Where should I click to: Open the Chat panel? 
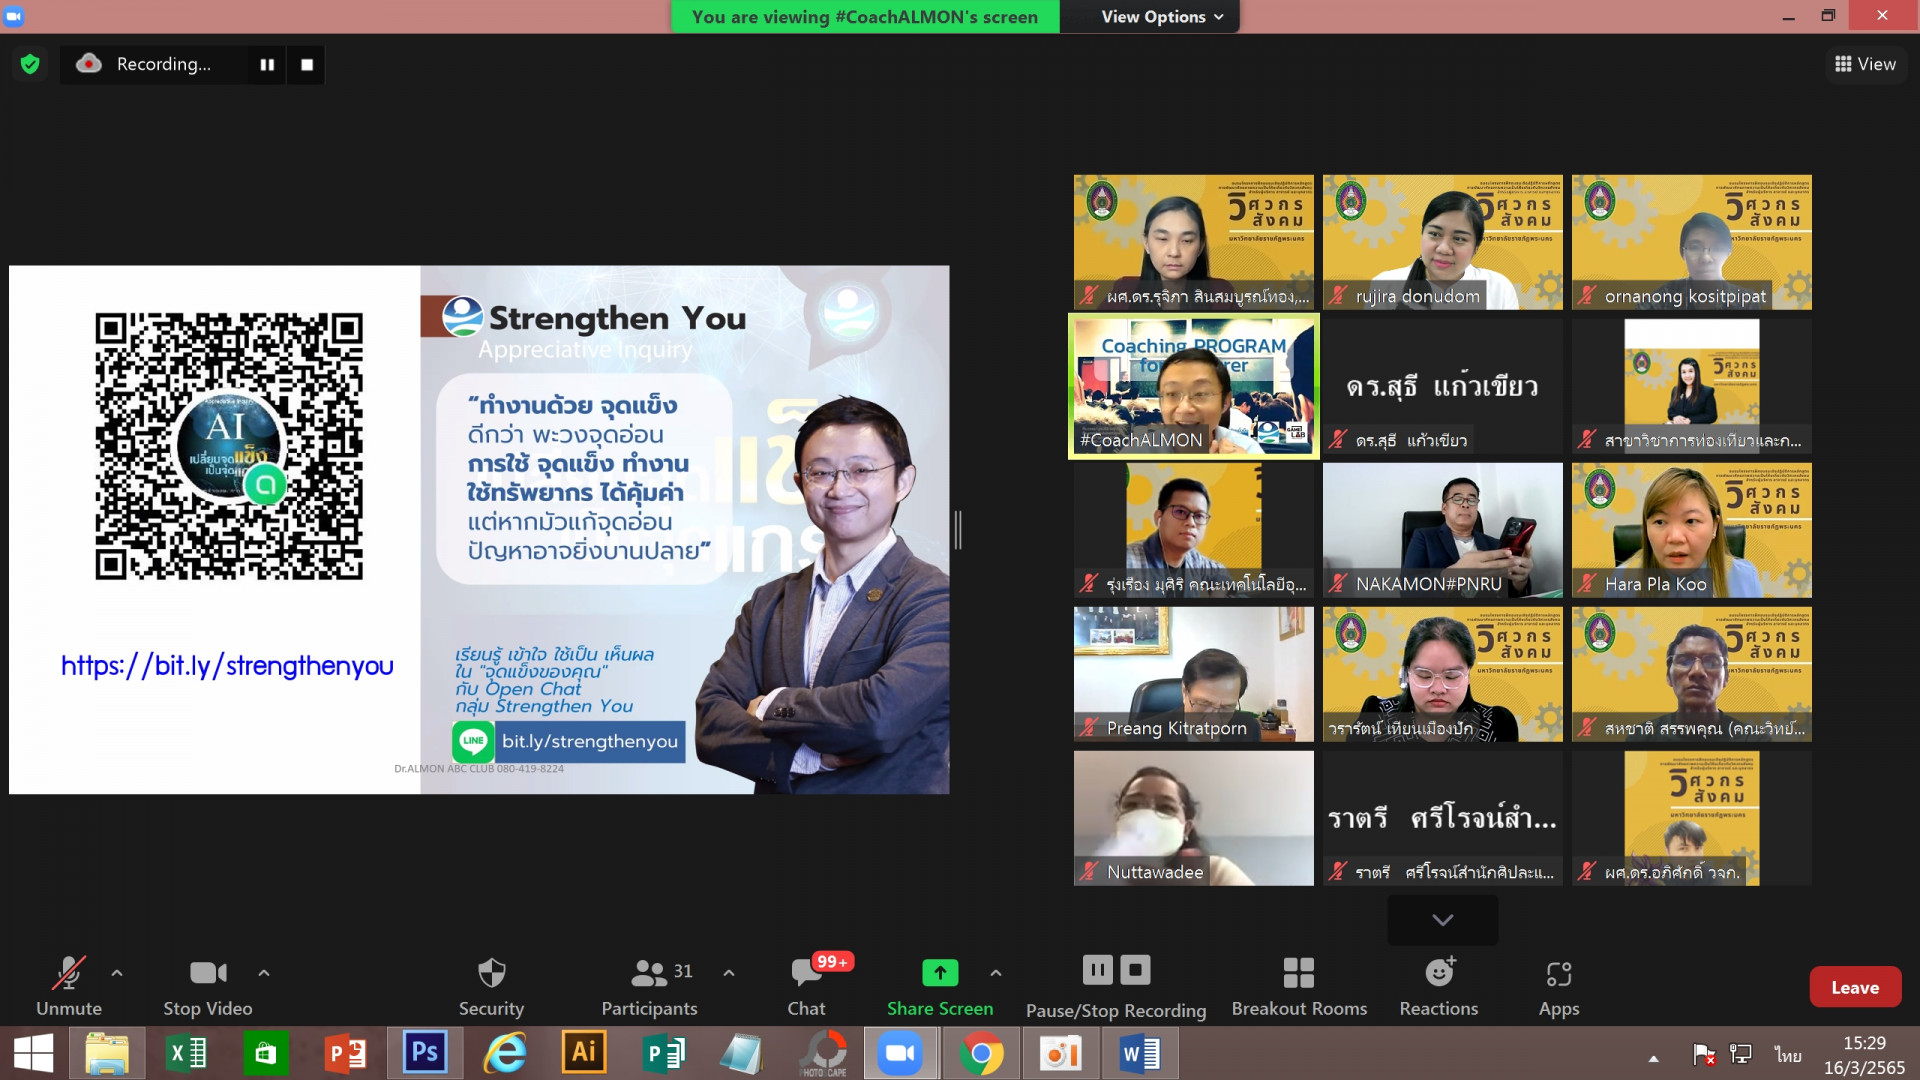point(807,986)
